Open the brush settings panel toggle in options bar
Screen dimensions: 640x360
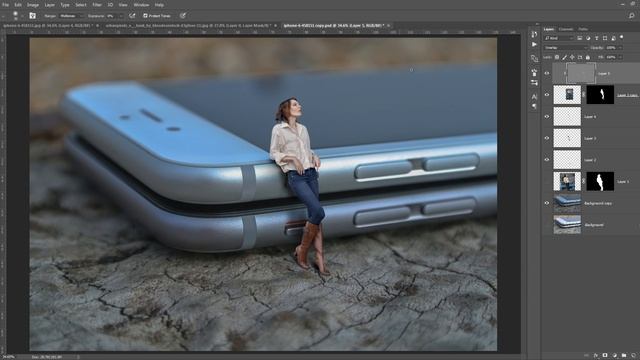32,16
